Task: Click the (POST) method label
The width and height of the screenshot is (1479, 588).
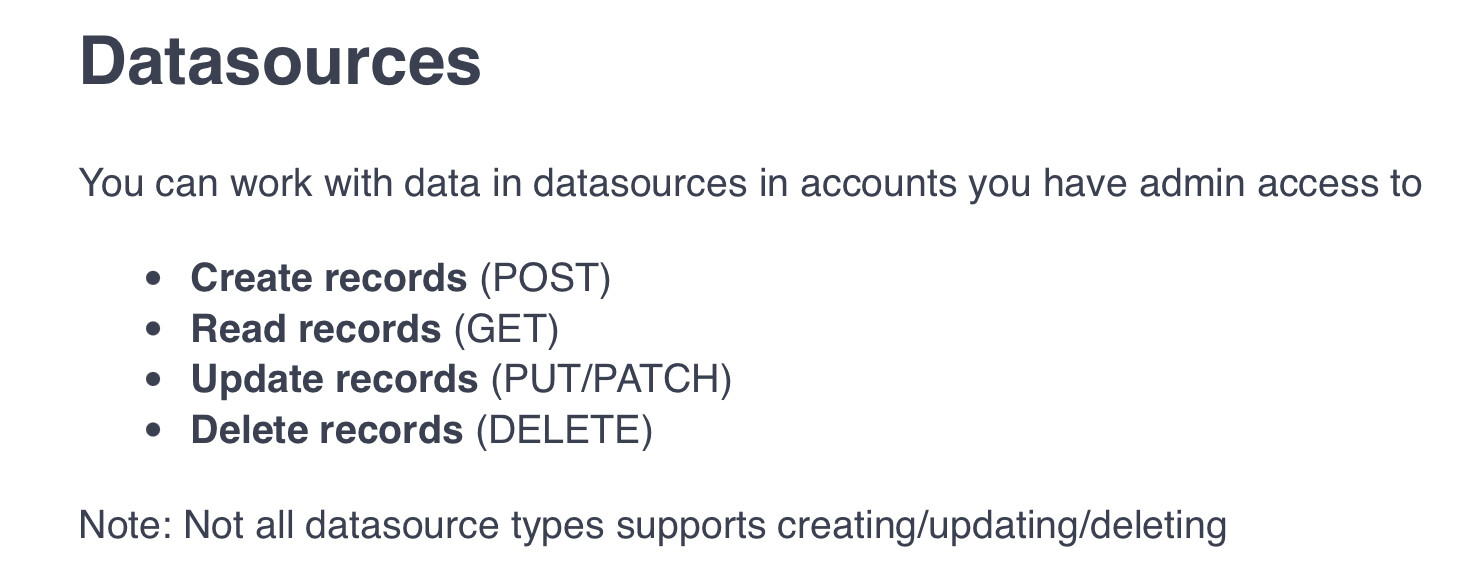Action: pyautogui.click(x=545, y=278)
